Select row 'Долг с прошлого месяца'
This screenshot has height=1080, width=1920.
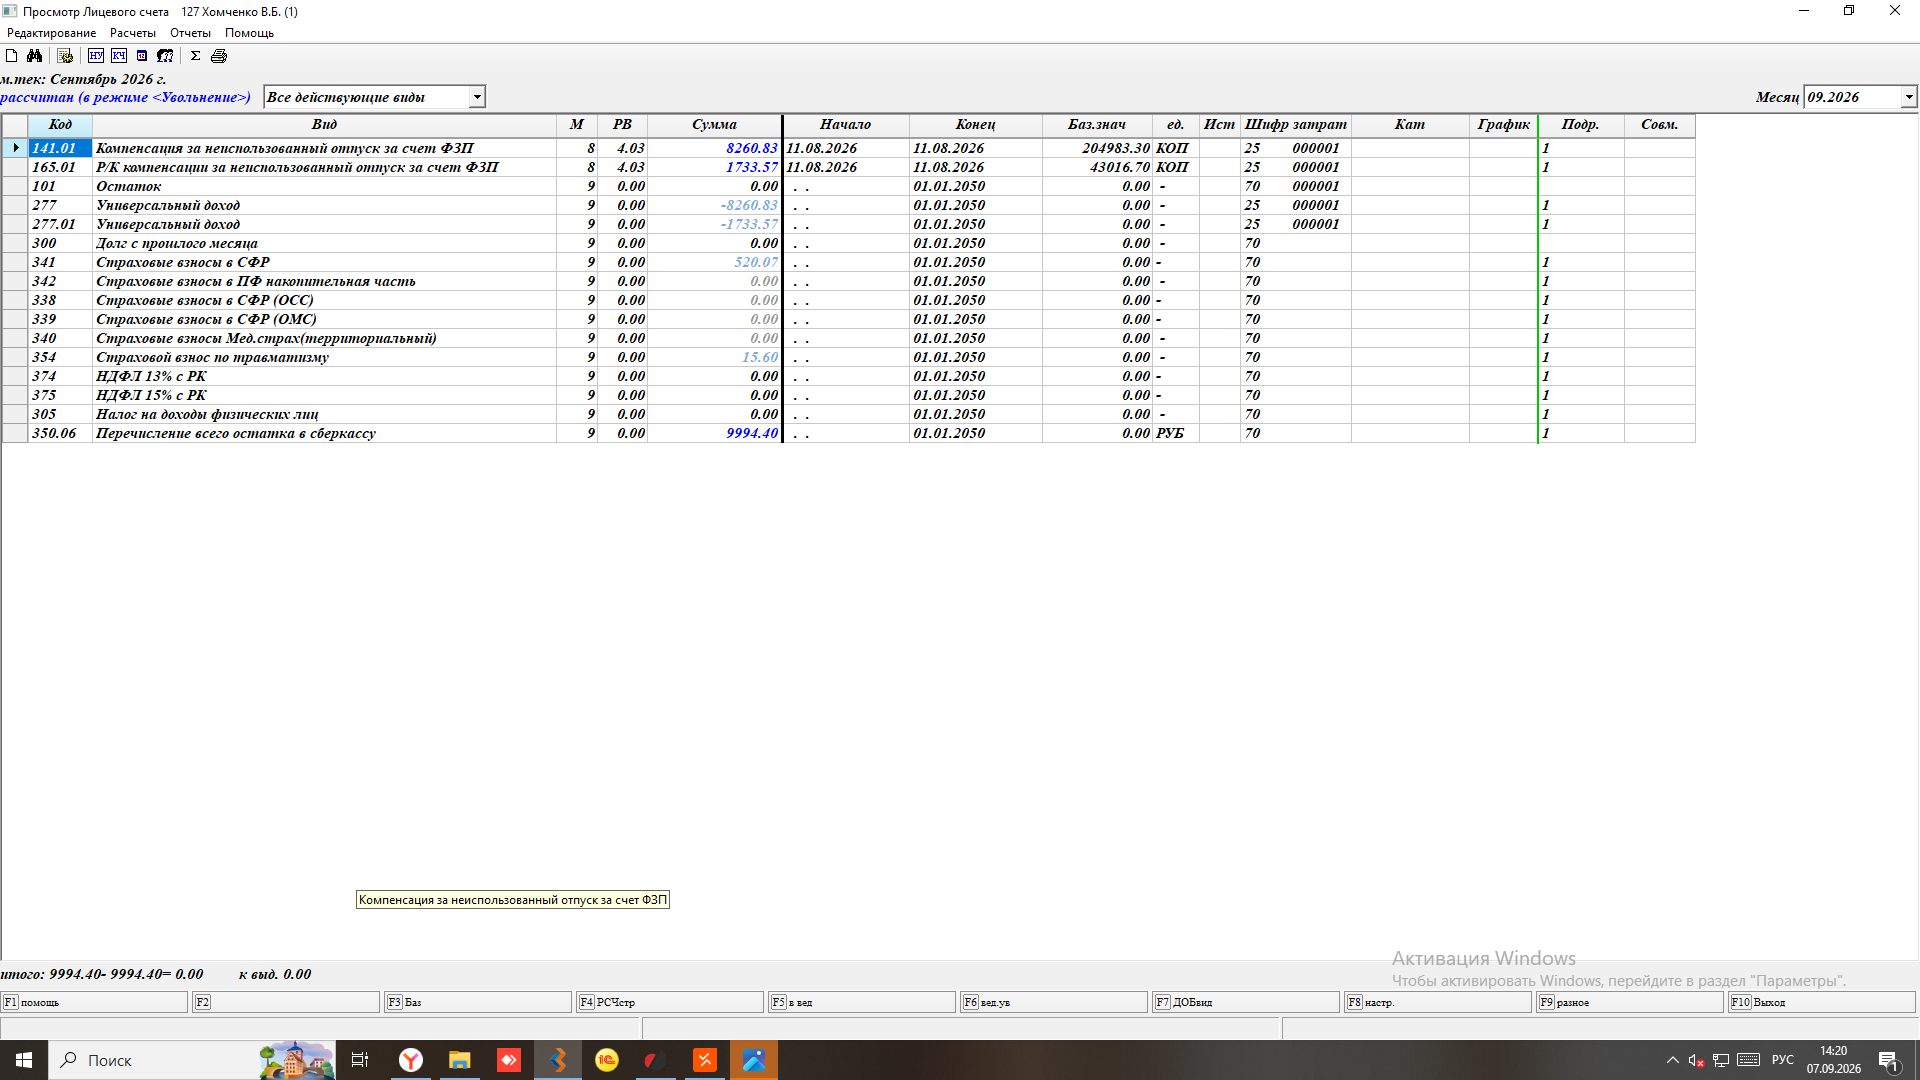click(848, 243)
